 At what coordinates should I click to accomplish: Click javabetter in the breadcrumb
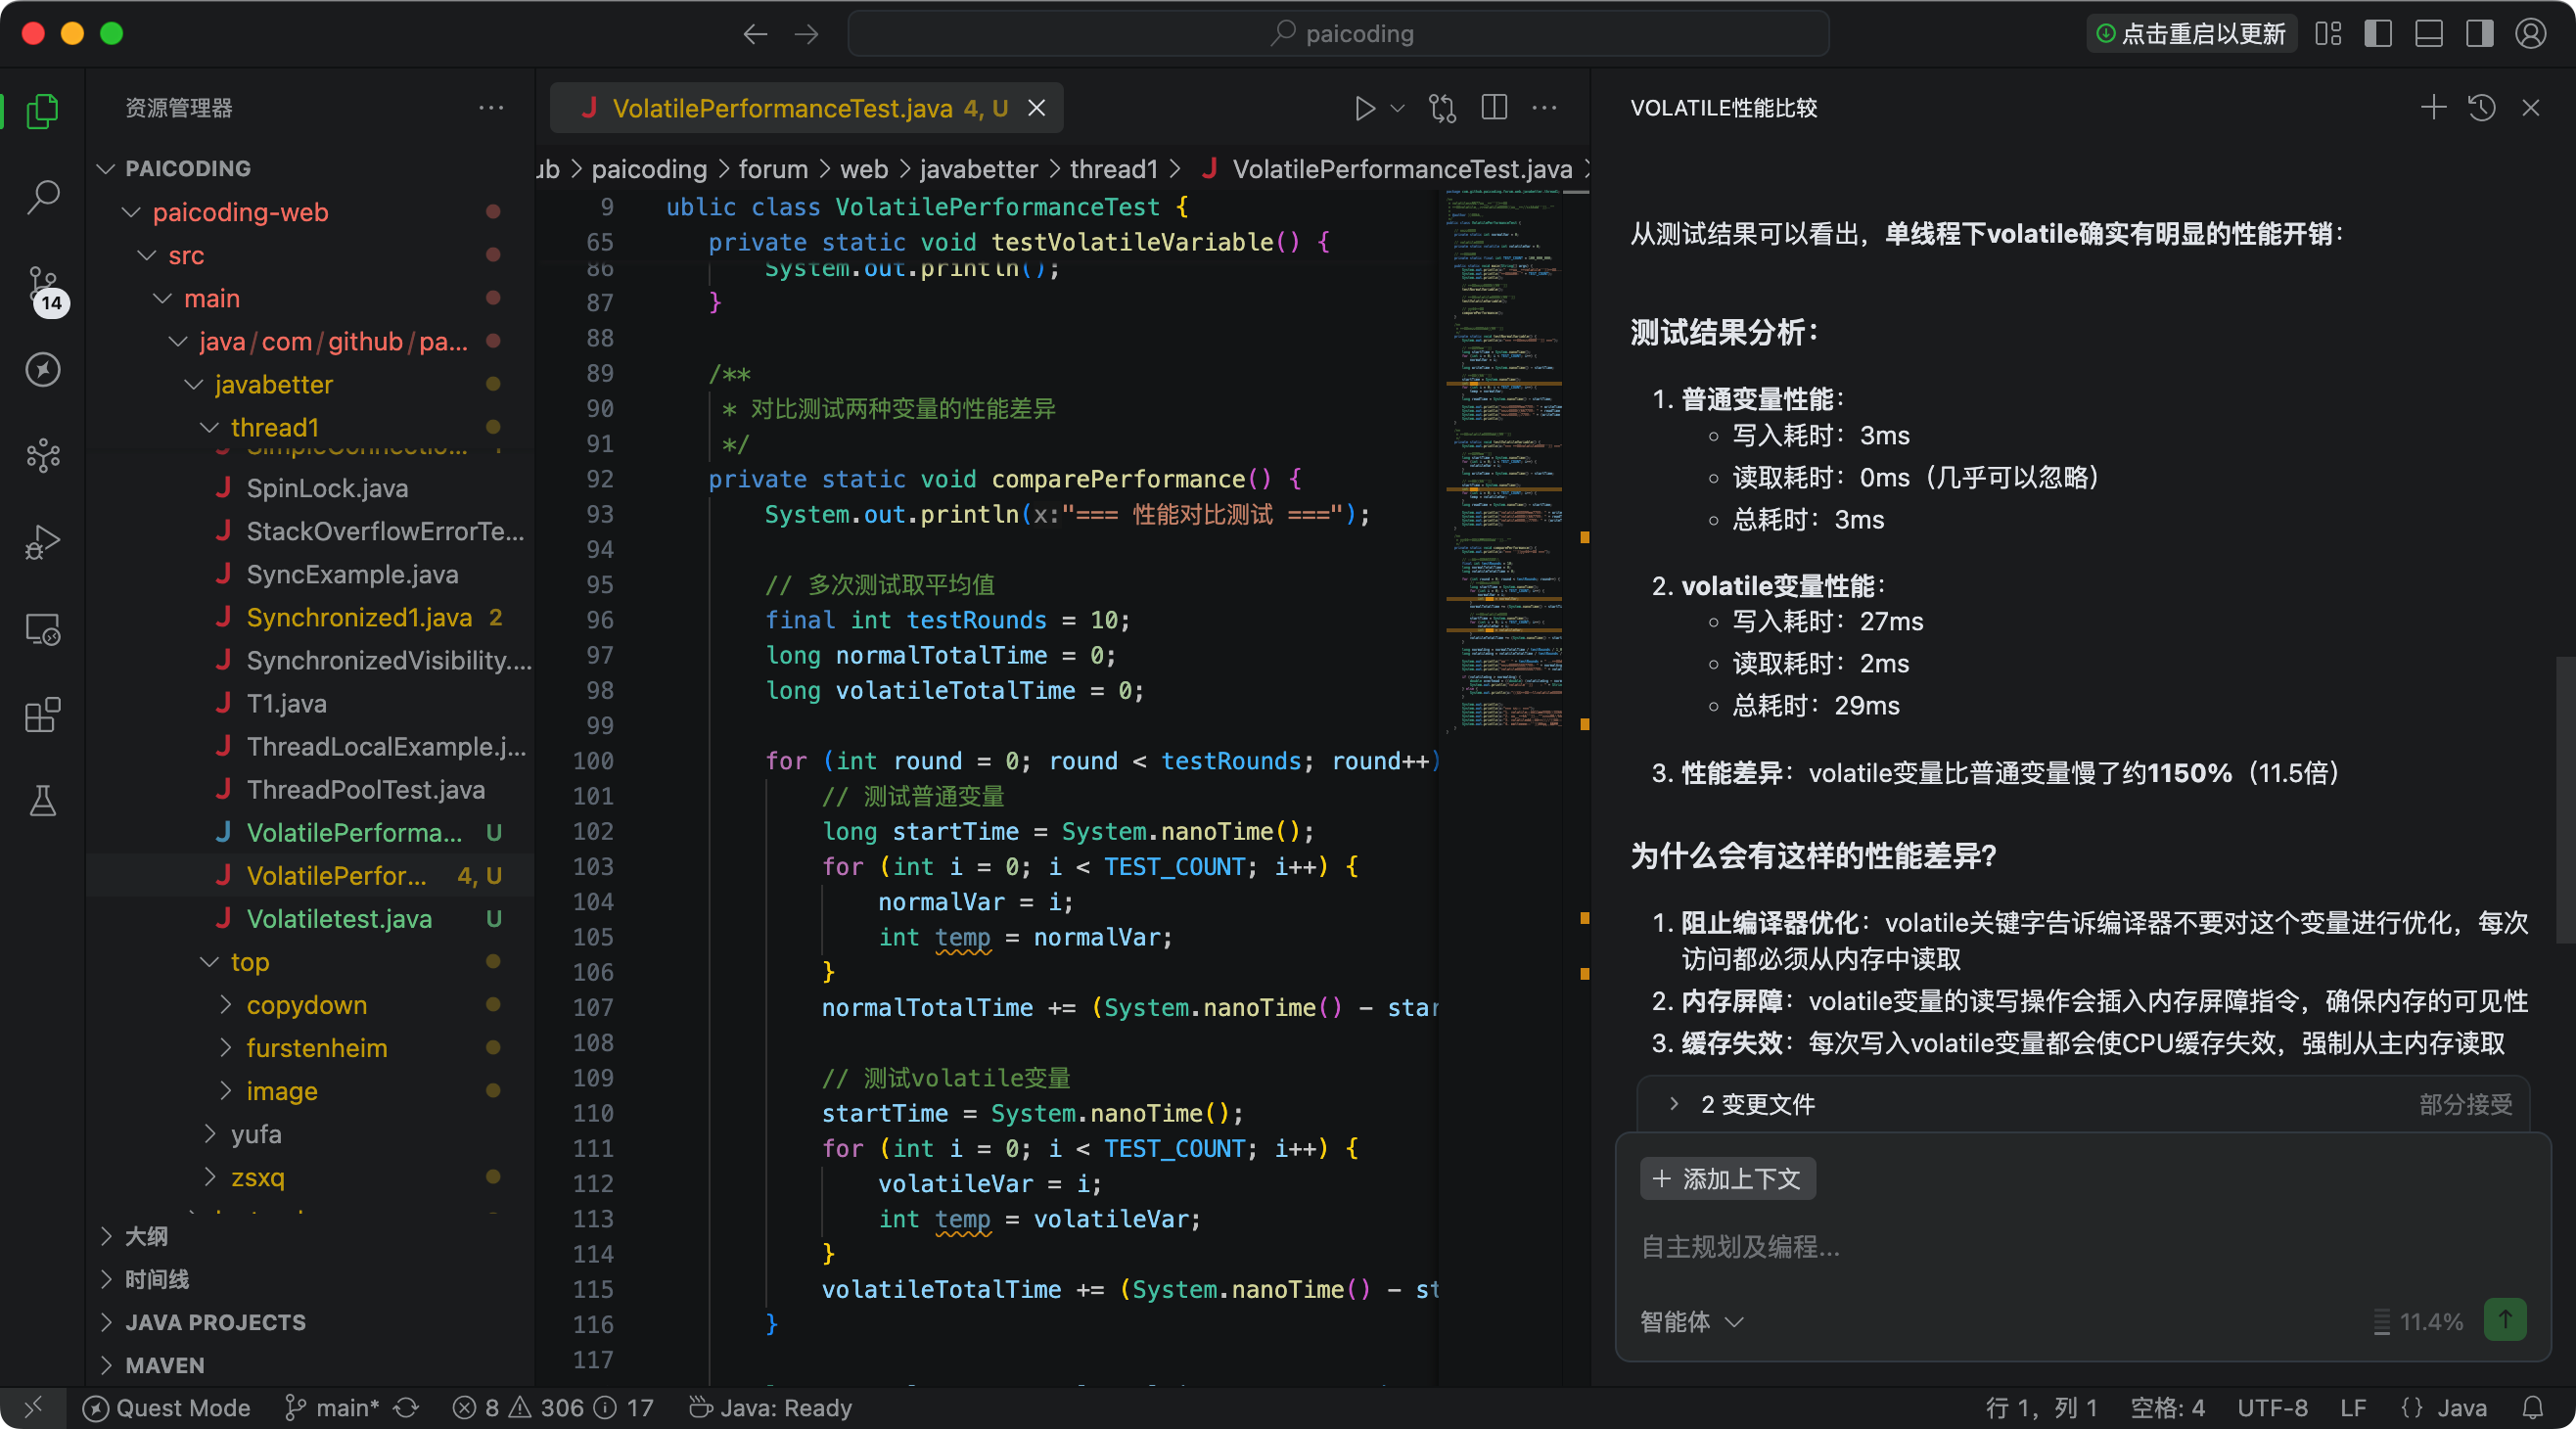(978, 169)
